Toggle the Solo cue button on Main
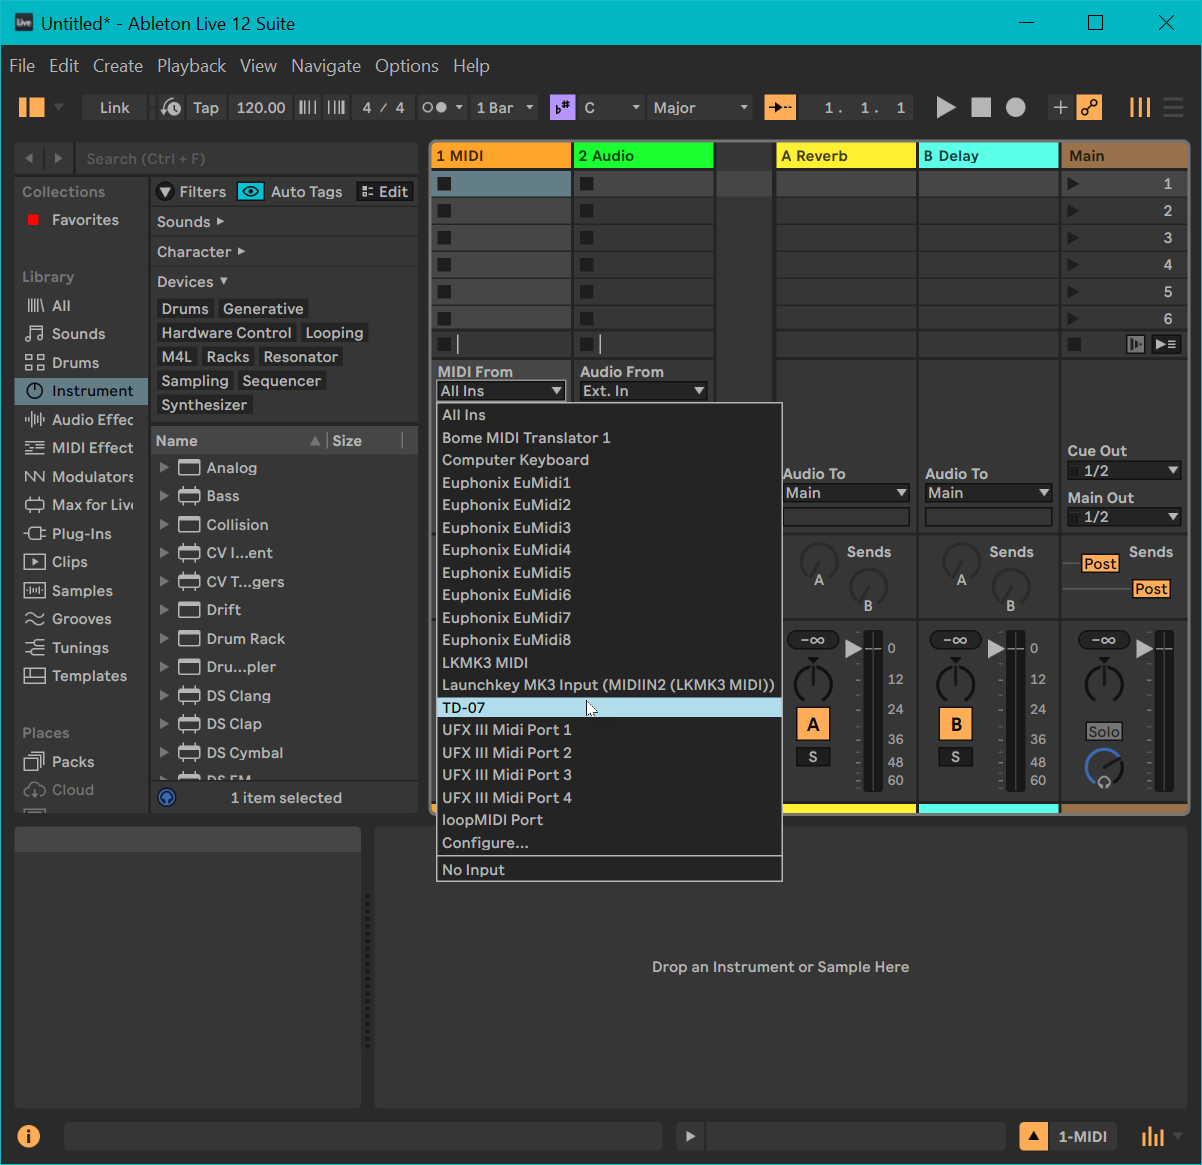 [1103, 732]
